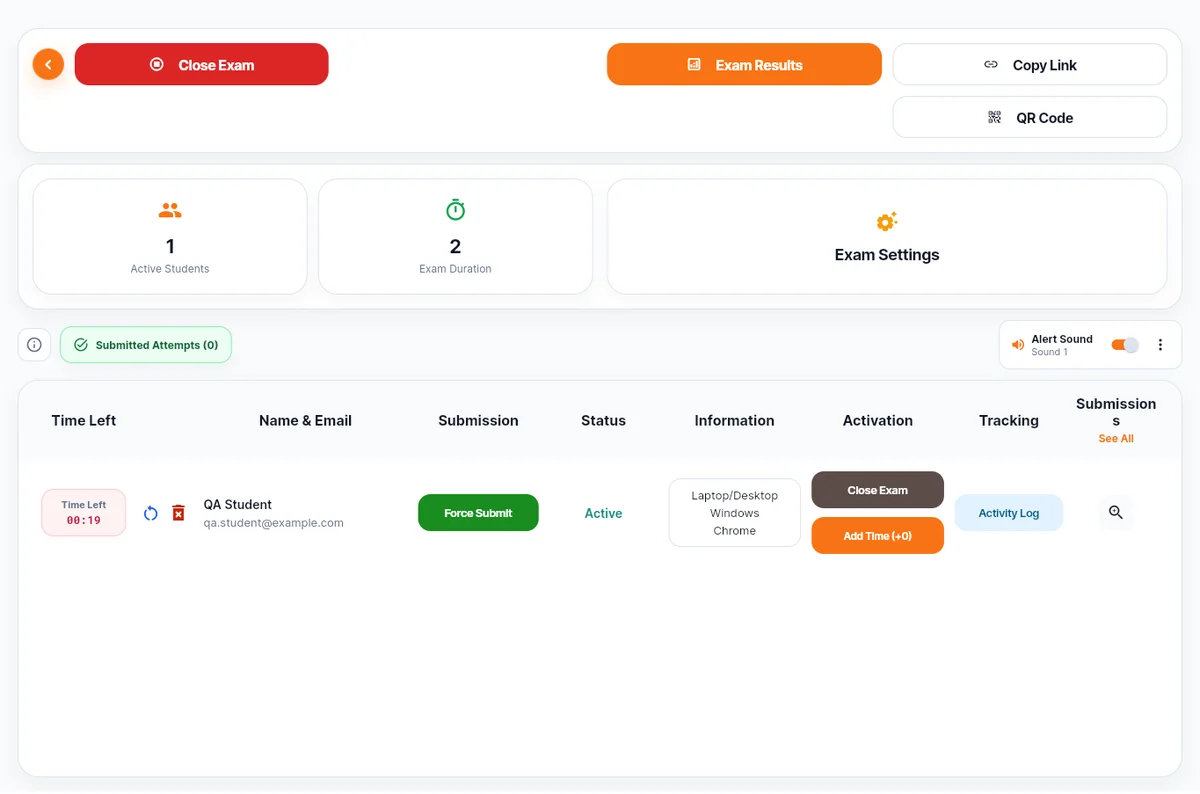Add Time (+0) for QA Student
This screenshot has height=794, width=1200.
tap(877, 536)
